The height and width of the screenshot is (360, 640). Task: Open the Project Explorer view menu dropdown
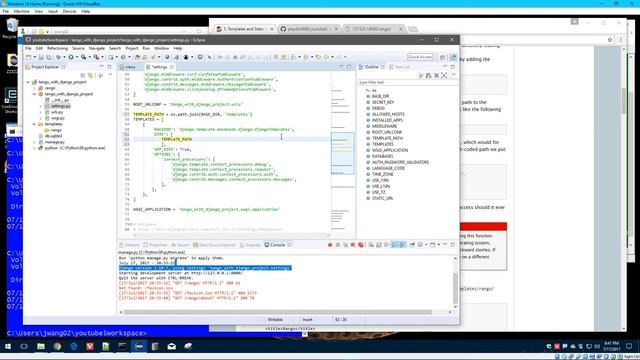(x=110, y=76)
